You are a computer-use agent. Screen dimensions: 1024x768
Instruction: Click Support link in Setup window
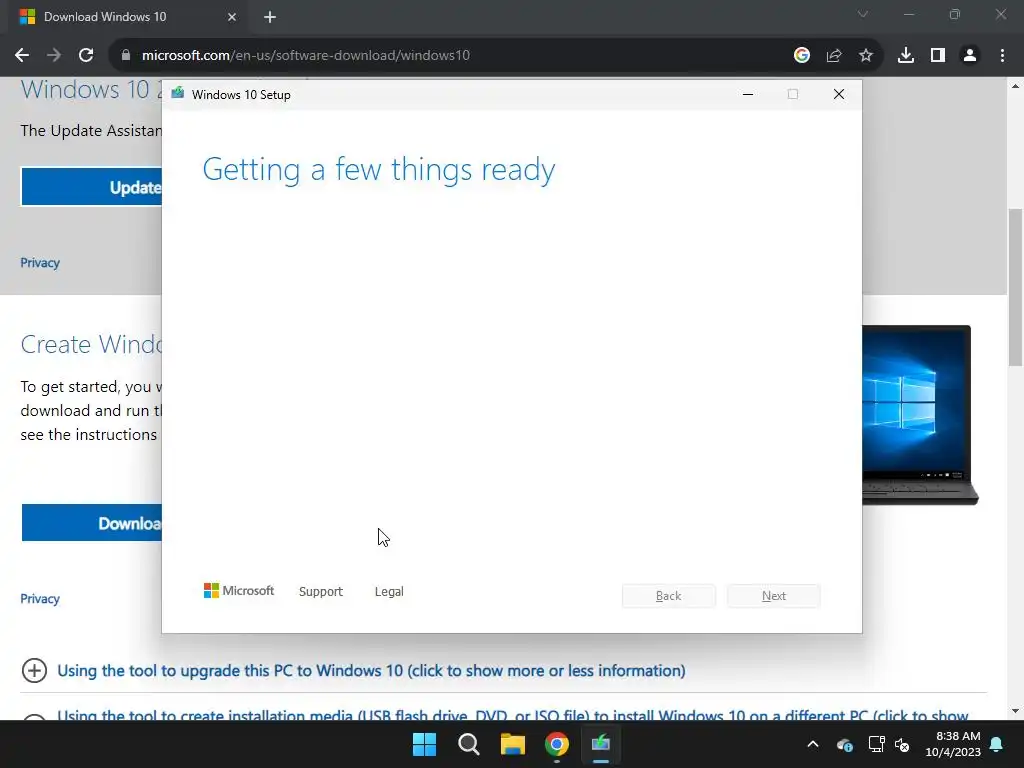(x=321, y=592)
